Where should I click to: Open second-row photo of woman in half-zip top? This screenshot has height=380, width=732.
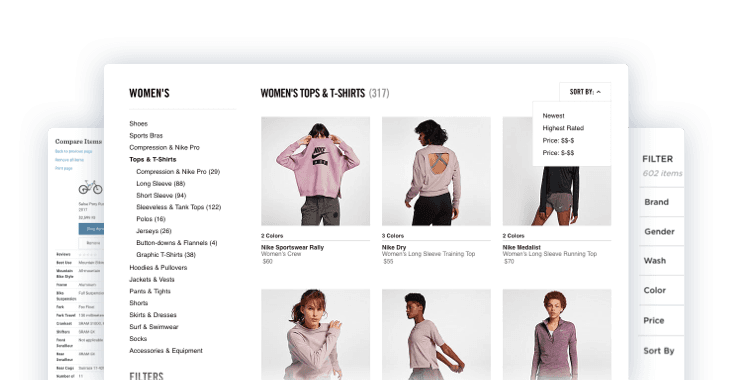coord(557,334)
